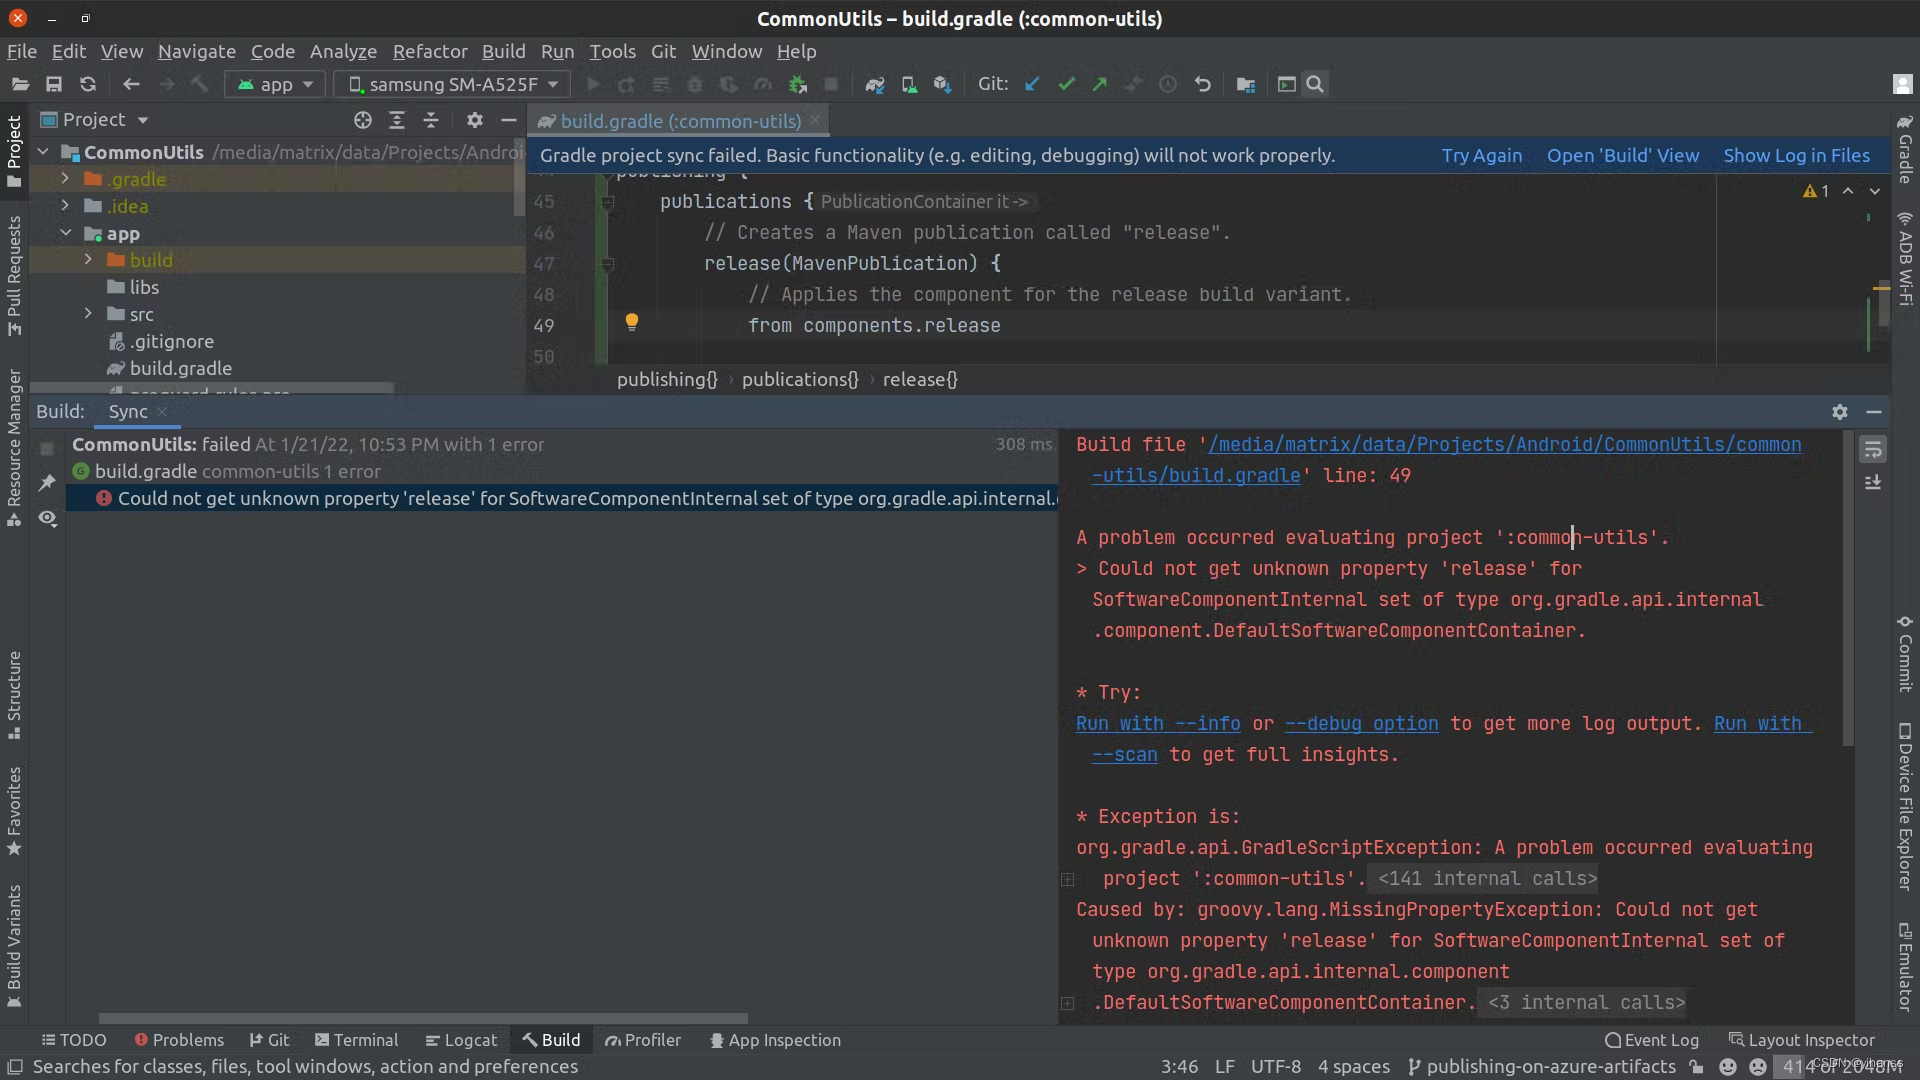Image resolution: width=1920 pixels, height=1080 pixels.
Task: Sync project with Gradle files
Action: pos(875,84)
